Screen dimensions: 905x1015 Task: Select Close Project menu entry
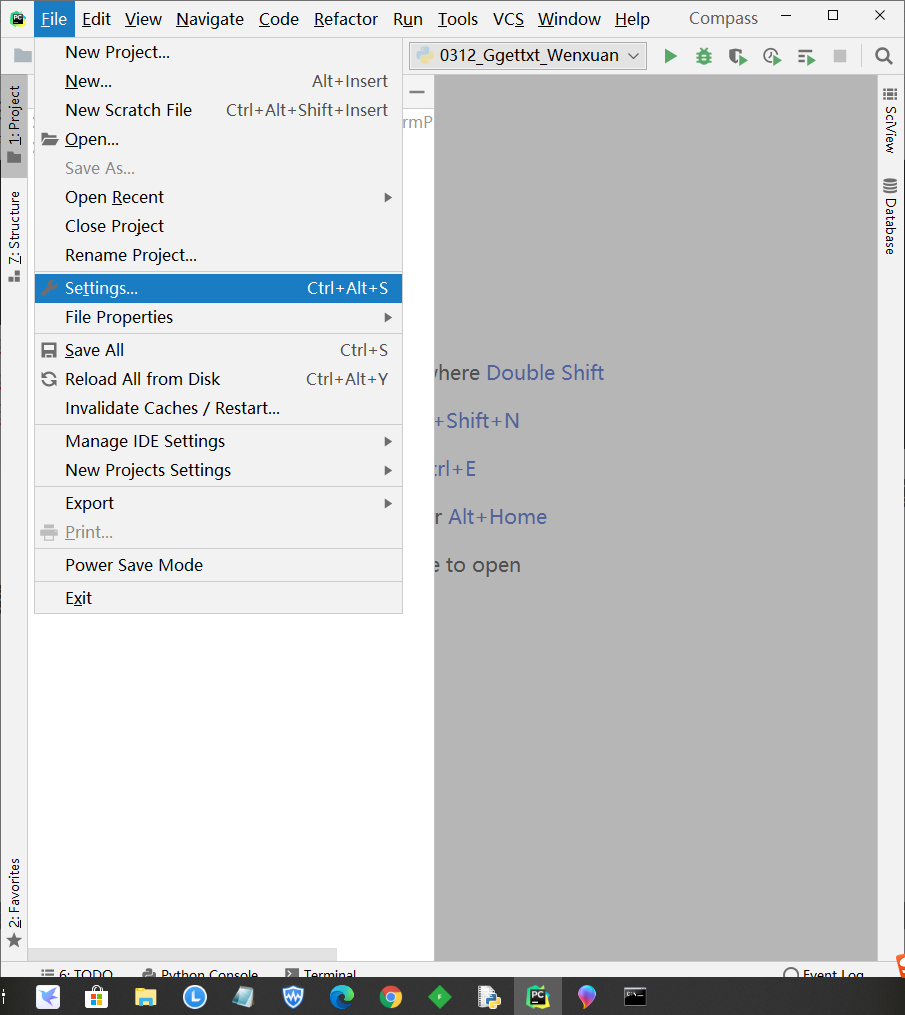click(218, 227)
